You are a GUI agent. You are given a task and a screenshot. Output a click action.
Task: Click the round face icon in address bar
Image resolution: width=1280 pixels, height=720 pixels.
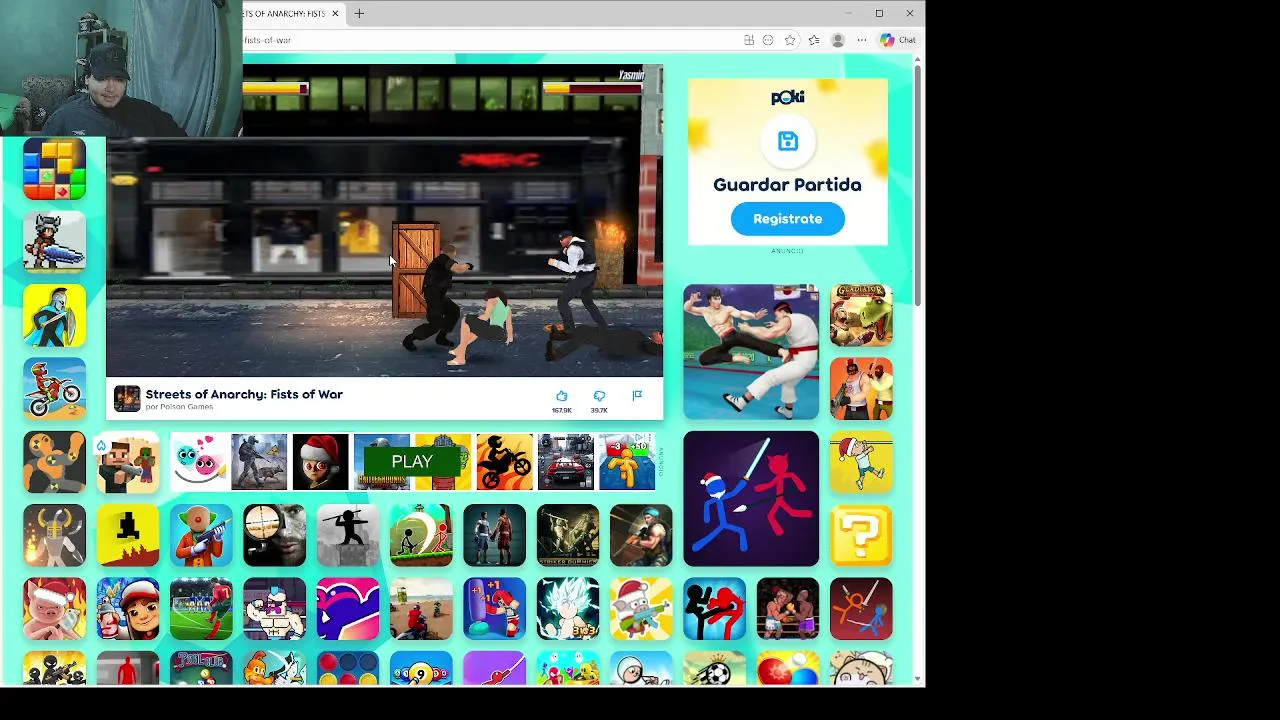point(768,40)
